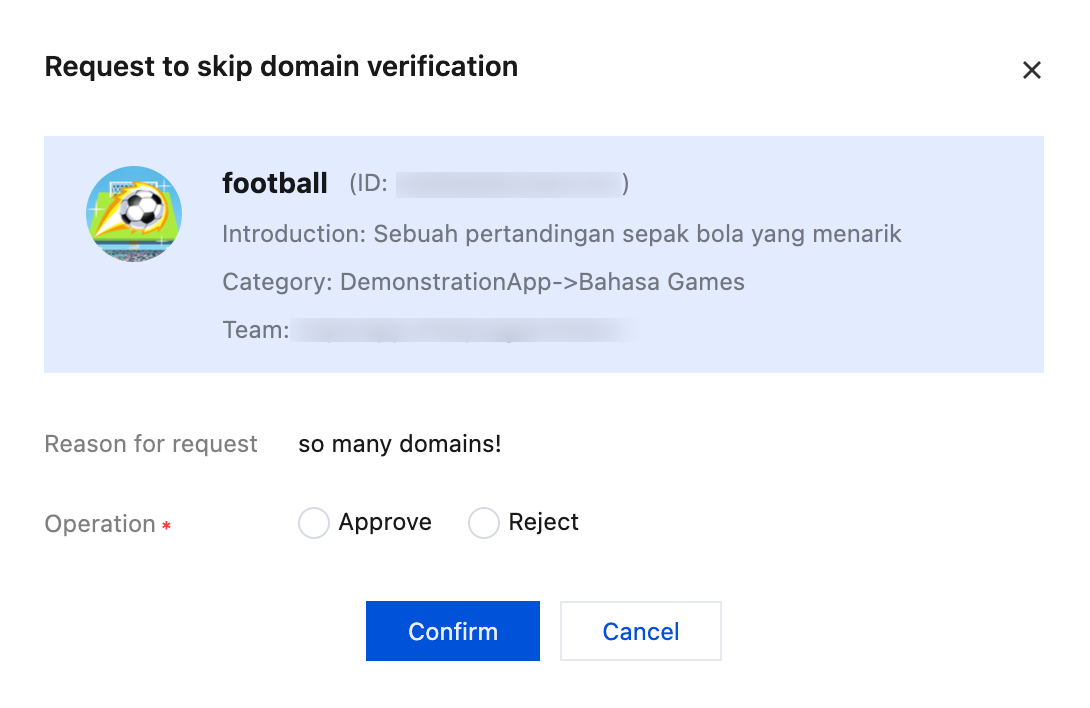Select the Approve radio button circle
Image resolution: width=1090 pixels, height=708 pixels.
click(x=314, y=523)
